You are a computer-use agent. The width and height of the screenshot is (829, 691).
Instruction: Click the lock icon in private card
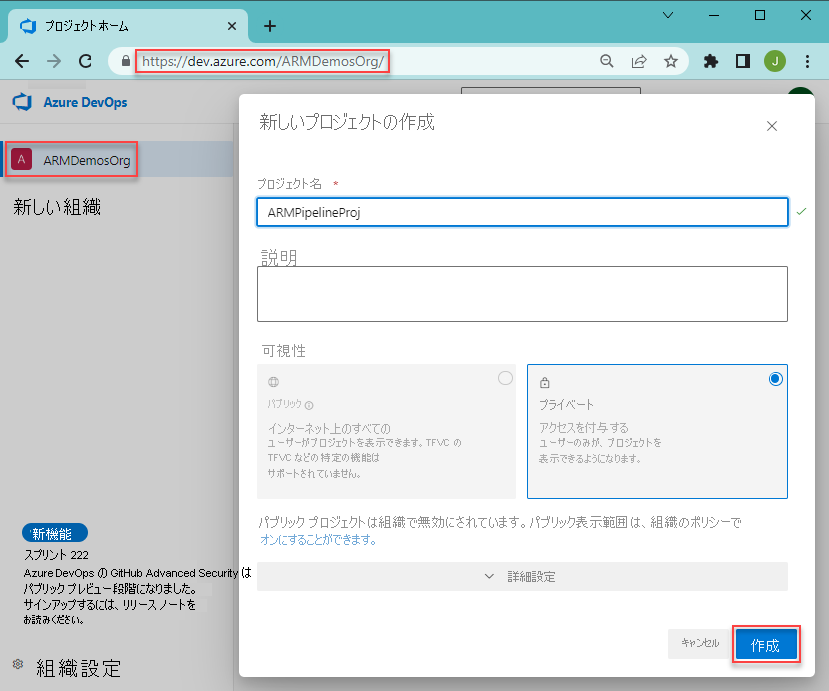pyautogui.click(x=545, y=382)
